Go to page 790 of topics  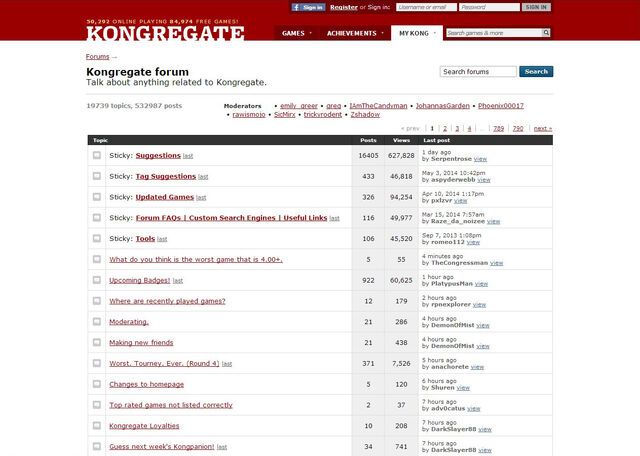(x=518, y=129)
